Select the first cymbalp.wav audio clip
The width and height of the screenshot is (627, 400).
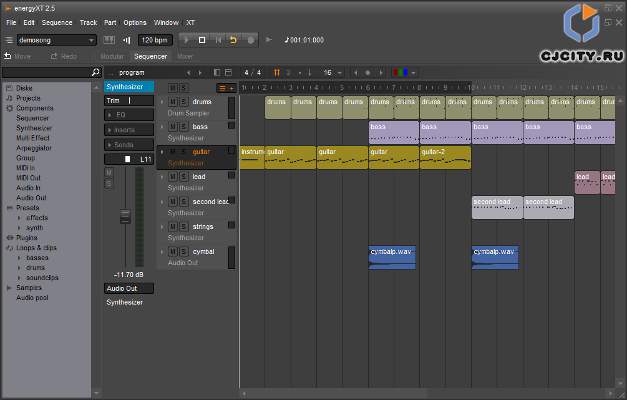(x=392, y=257)
